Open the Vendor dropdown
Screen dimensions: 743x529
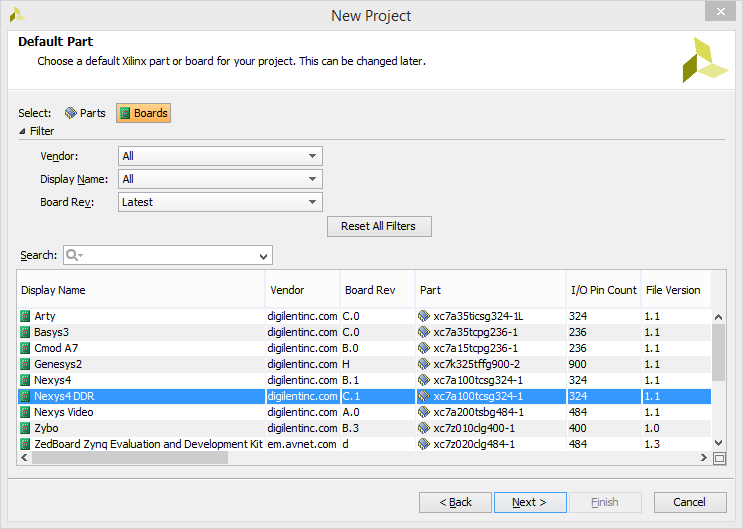[220, 156]
